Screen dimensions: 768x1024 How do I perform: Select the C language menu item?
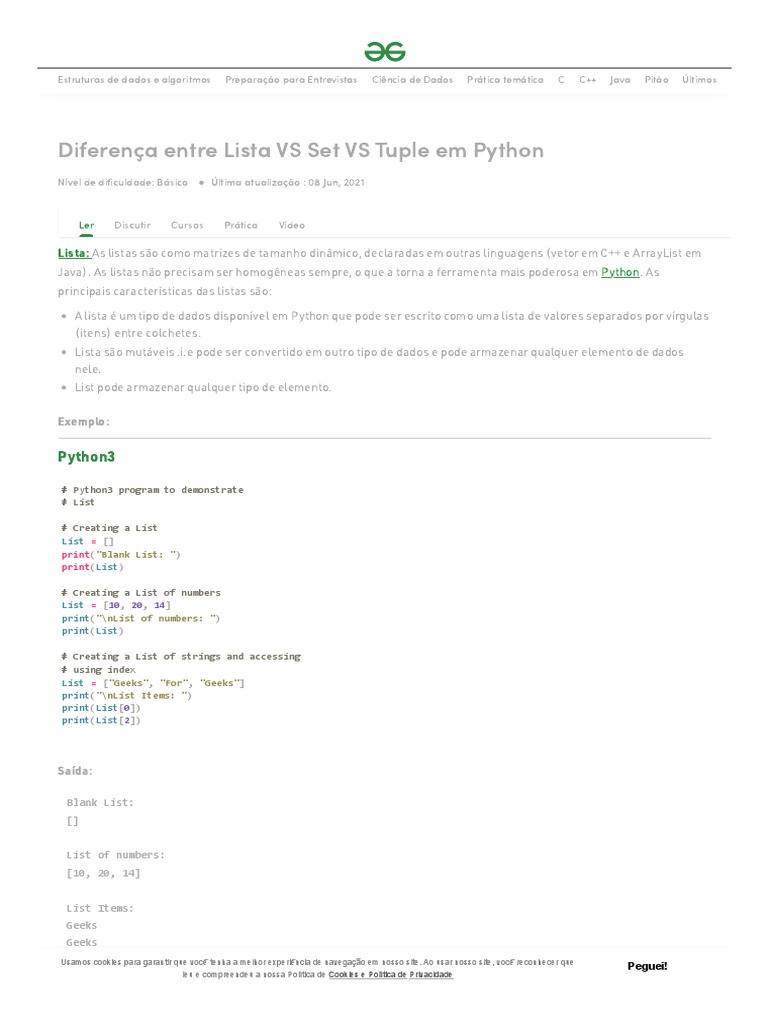coord(561,80)
